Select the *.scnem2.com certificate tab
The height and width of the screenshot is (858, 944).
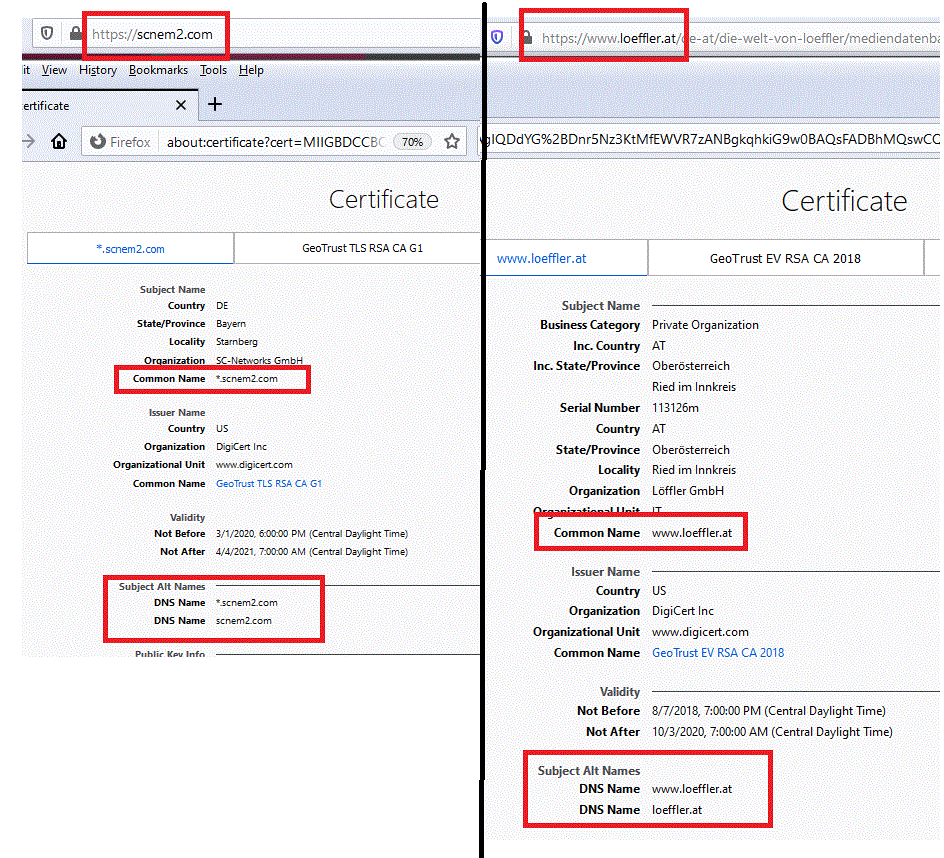[x=130, y=249]
